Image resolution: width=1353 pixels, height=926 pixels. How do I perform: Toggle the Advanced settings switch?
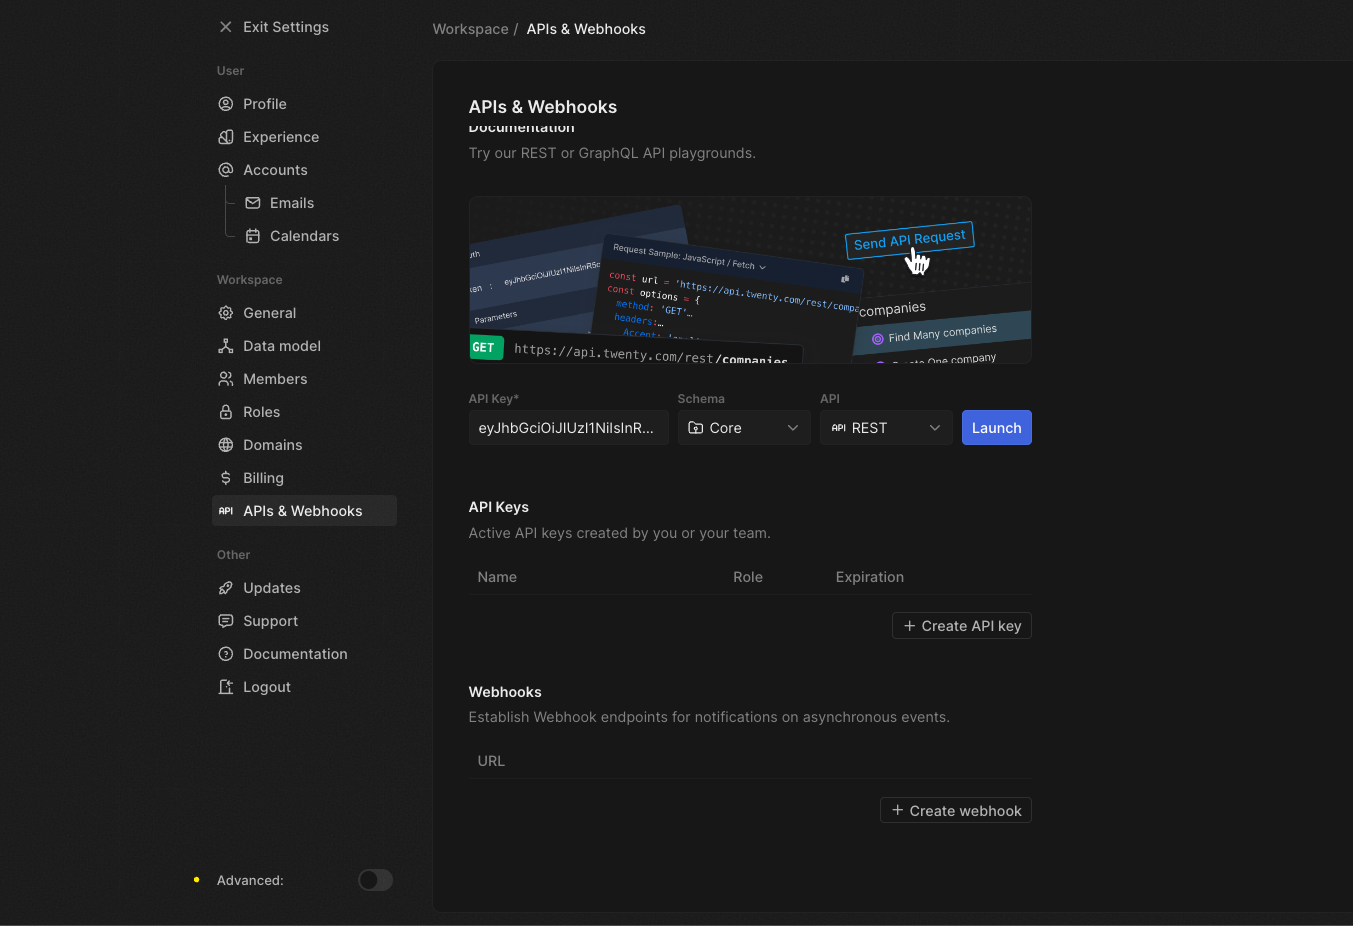click(x=375, y=880)
